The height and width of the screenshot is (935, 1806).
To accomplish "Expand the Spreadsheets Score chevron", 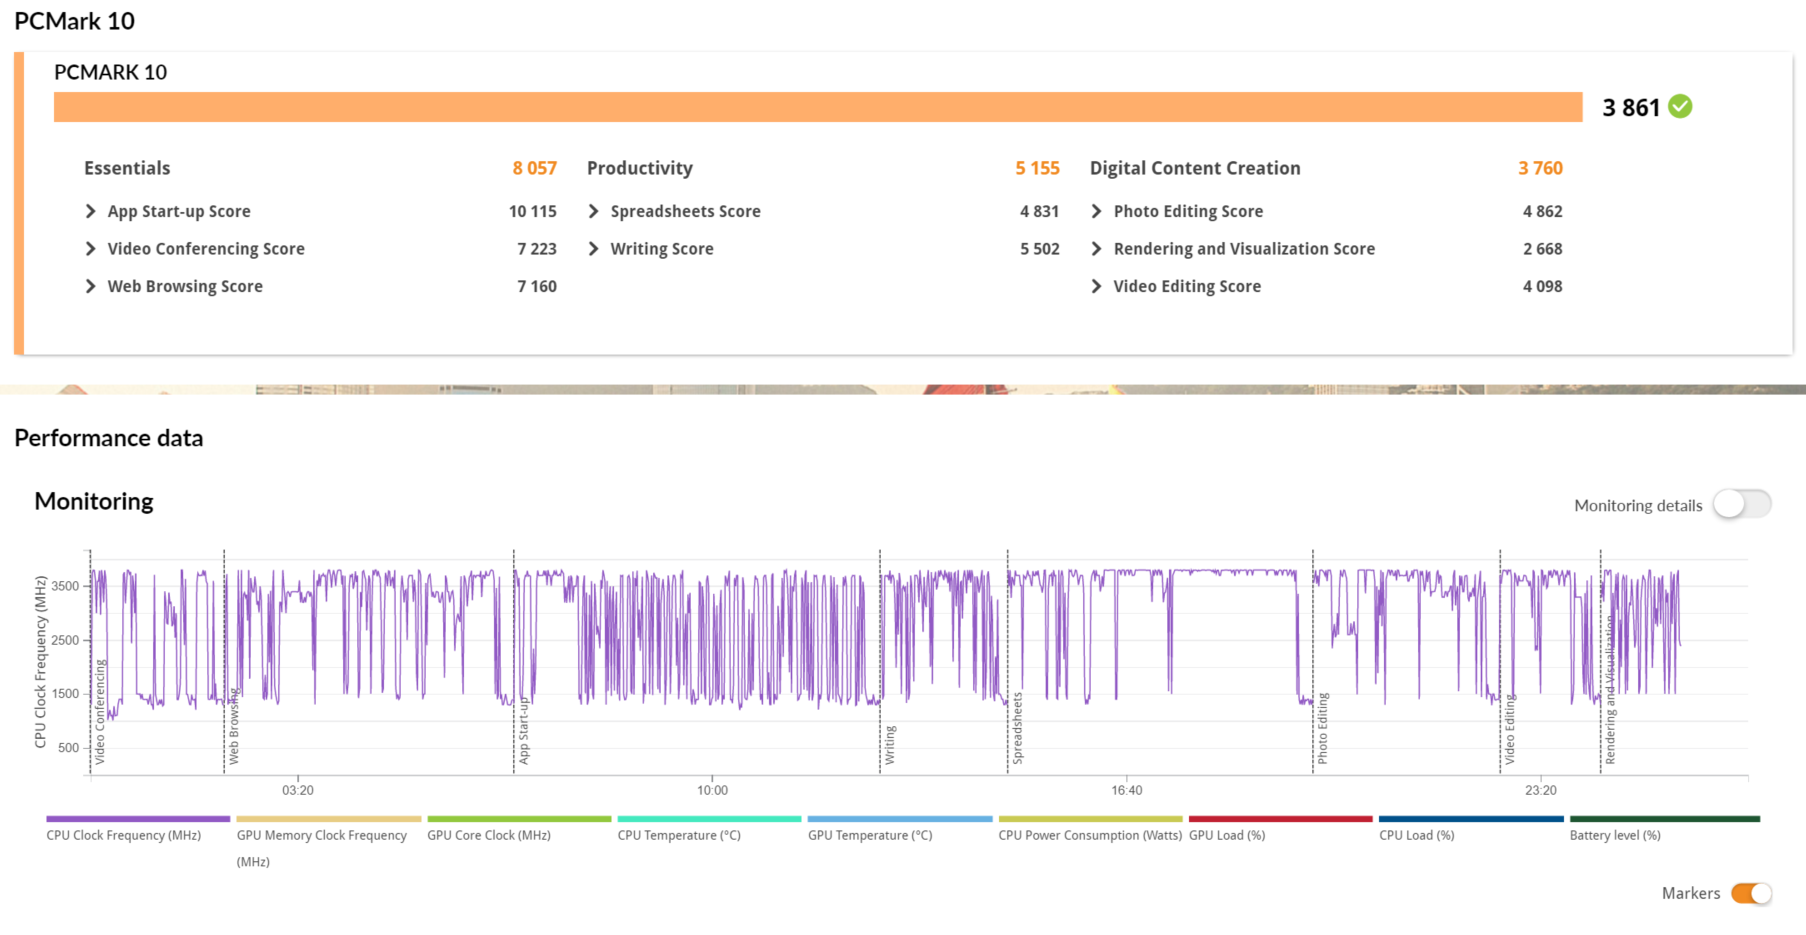I will coord(594,211).
